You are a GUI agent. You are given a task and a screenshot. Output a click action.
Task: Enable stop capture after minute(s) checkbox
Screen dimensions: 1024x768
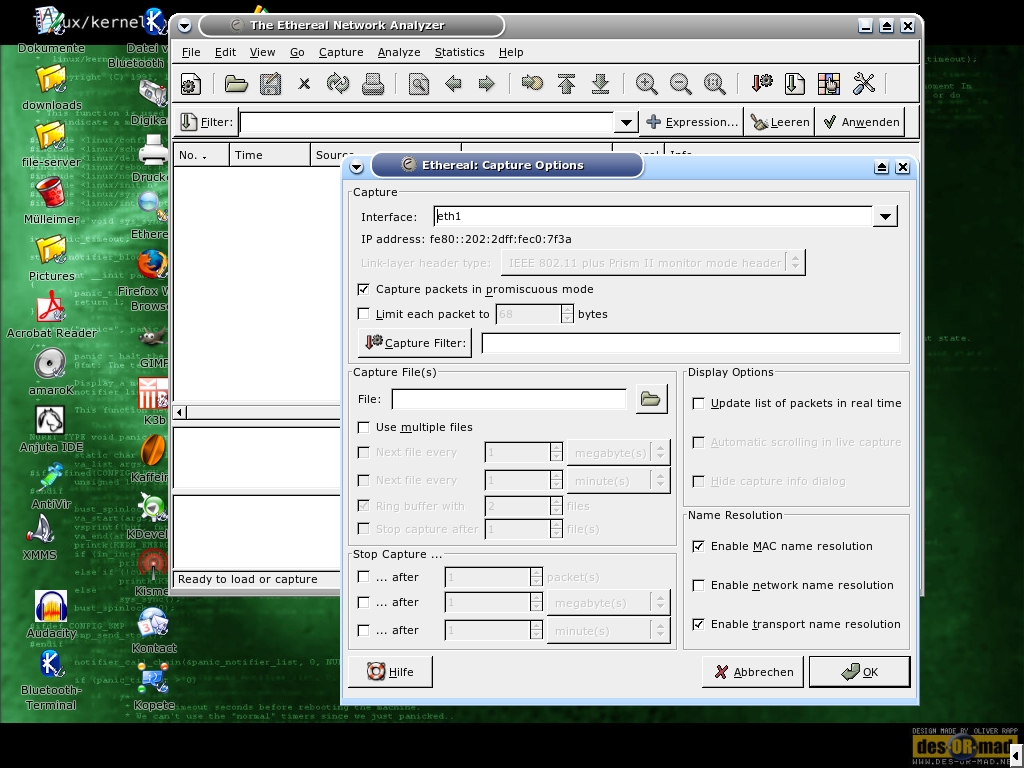364,630
